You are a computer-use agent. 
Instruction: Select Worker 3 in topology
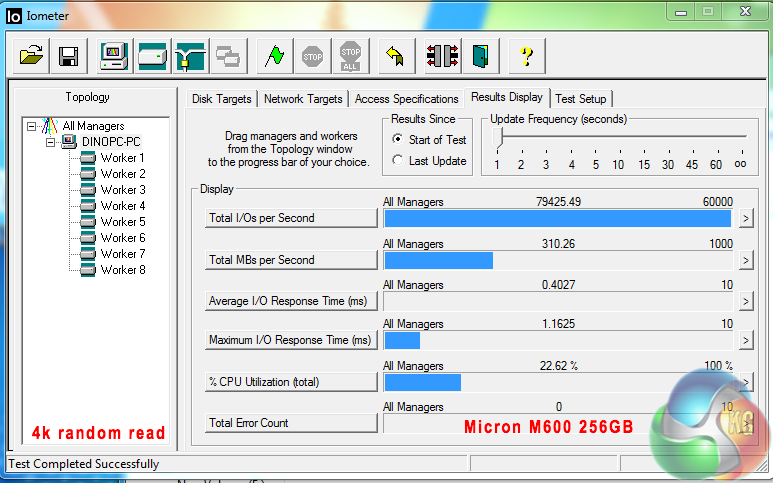pyautogui.click(x=123, y=190)
